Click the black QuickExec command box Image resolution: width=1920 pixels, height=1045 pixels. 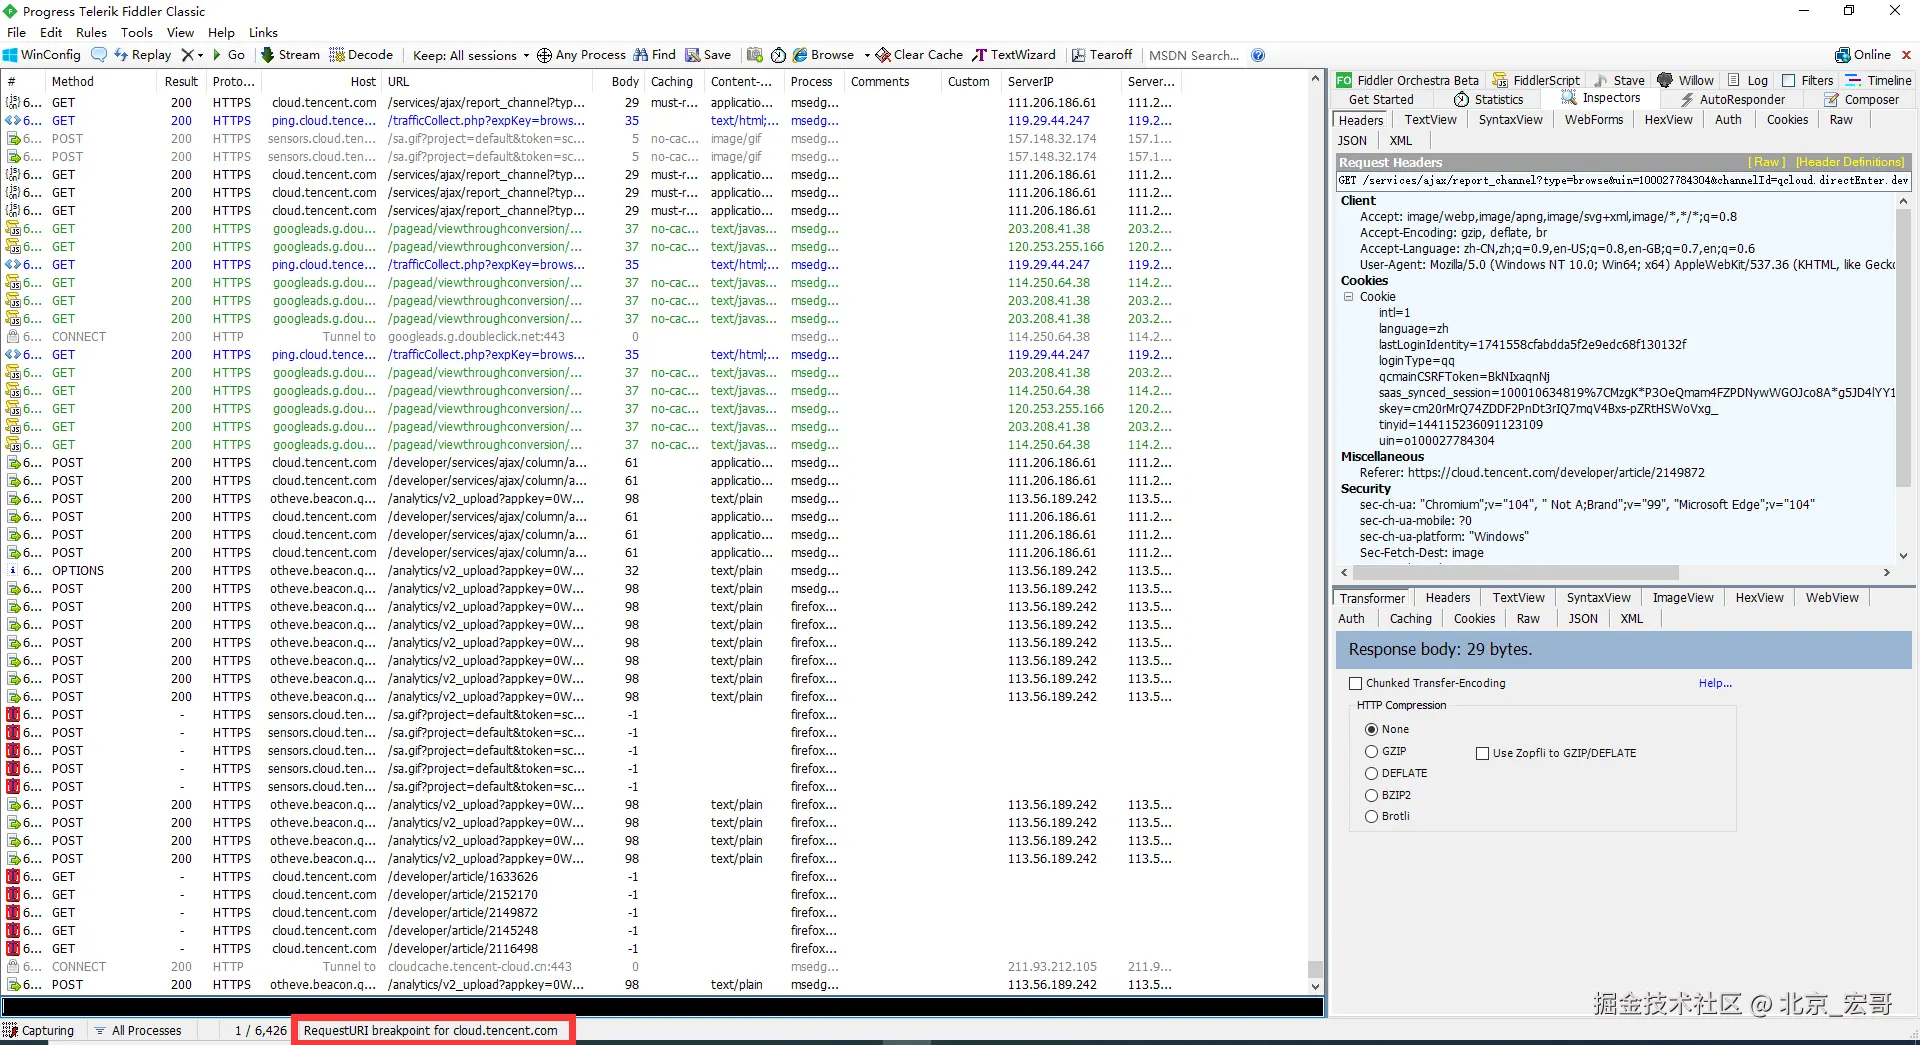click(x=663, y=1007)
